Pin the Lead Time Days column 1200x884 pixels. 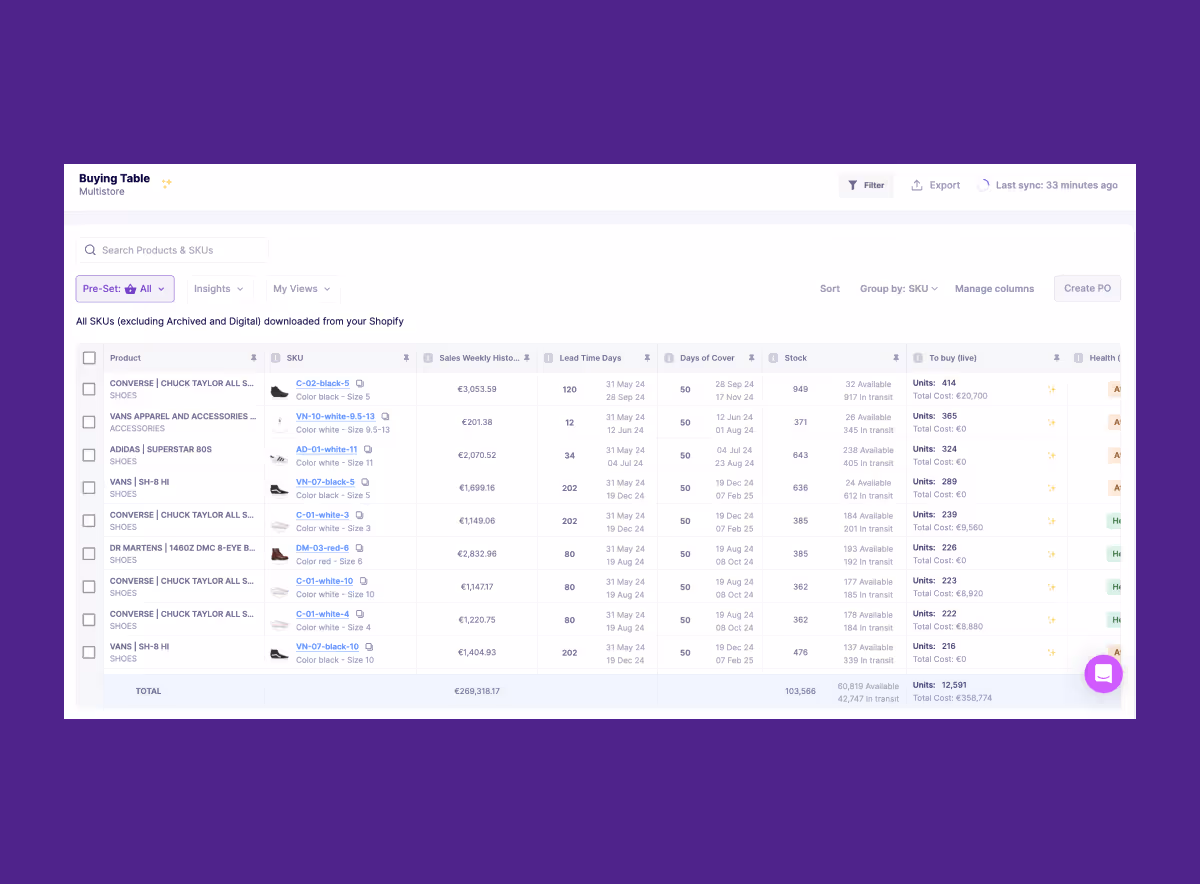click(x=647, y=358)
